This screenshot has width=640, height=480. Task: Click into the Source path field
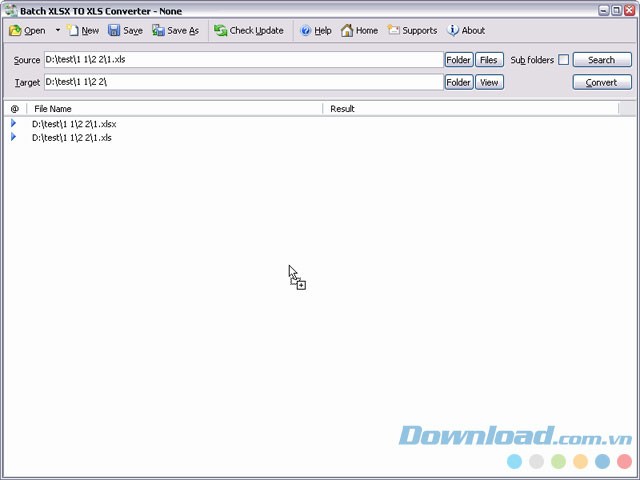tap(244, 60)
